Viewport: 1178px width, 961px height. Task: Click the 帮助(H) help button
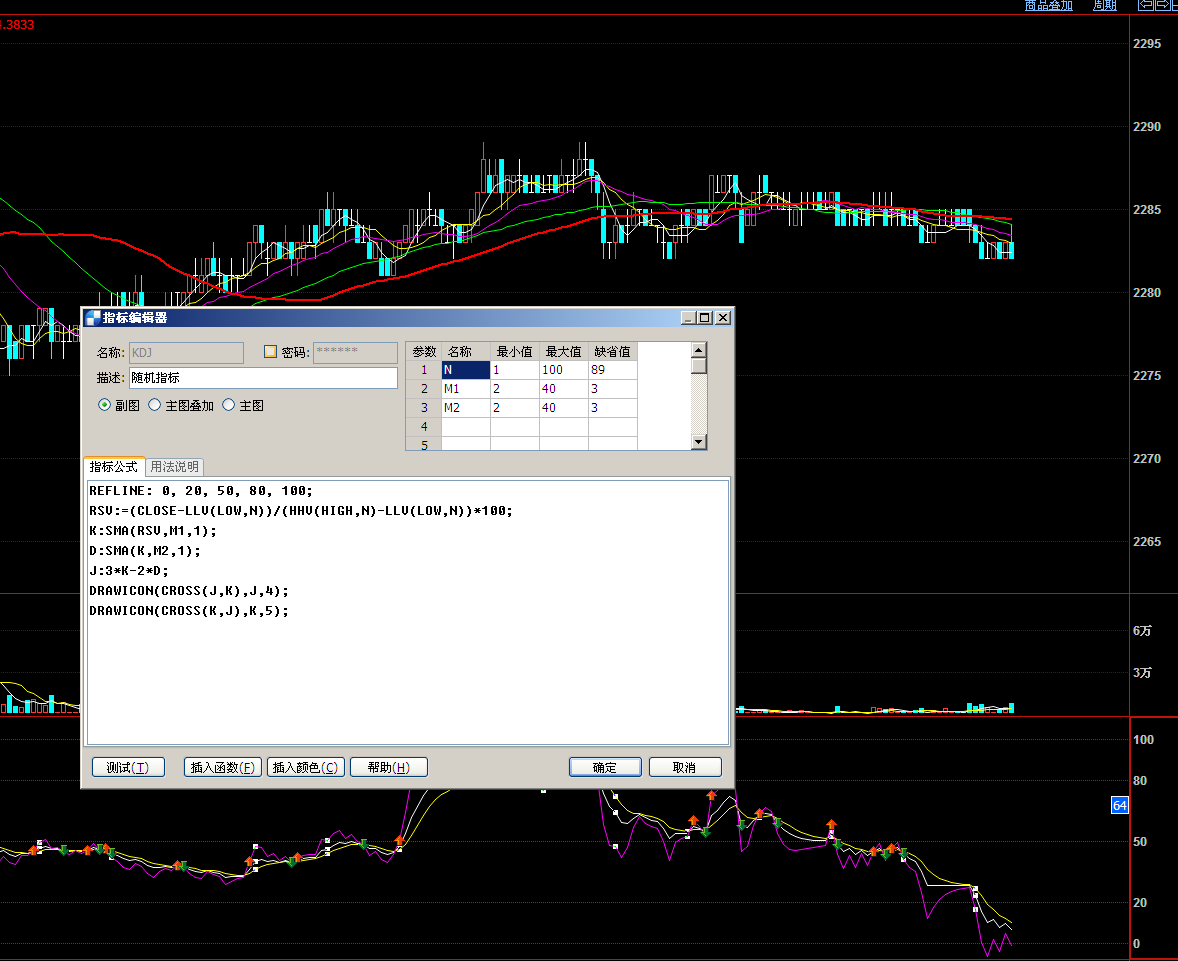pyautogui.click(x=388, y=767)
